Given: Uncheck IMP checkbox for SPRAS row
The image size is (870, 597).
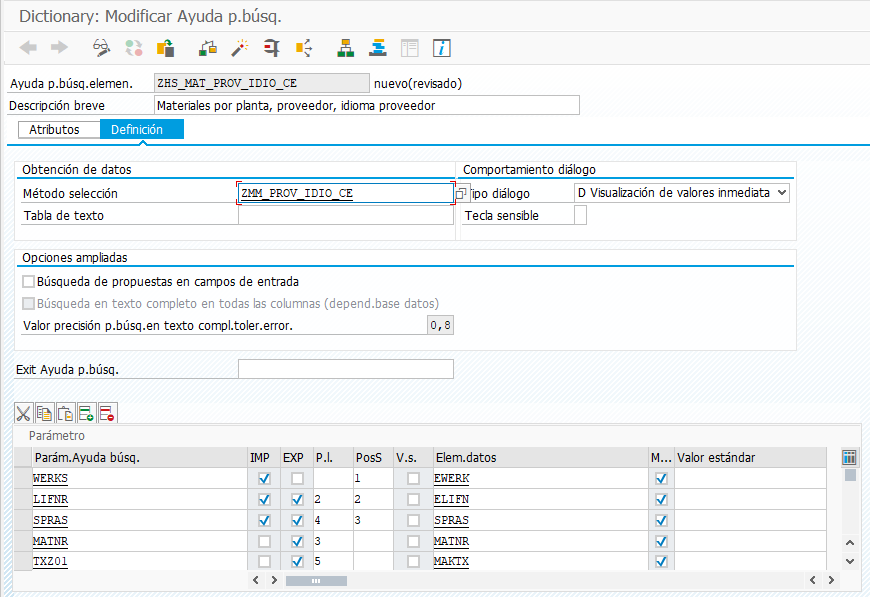Looking at the screenshot, I should [x=265, y=520].
